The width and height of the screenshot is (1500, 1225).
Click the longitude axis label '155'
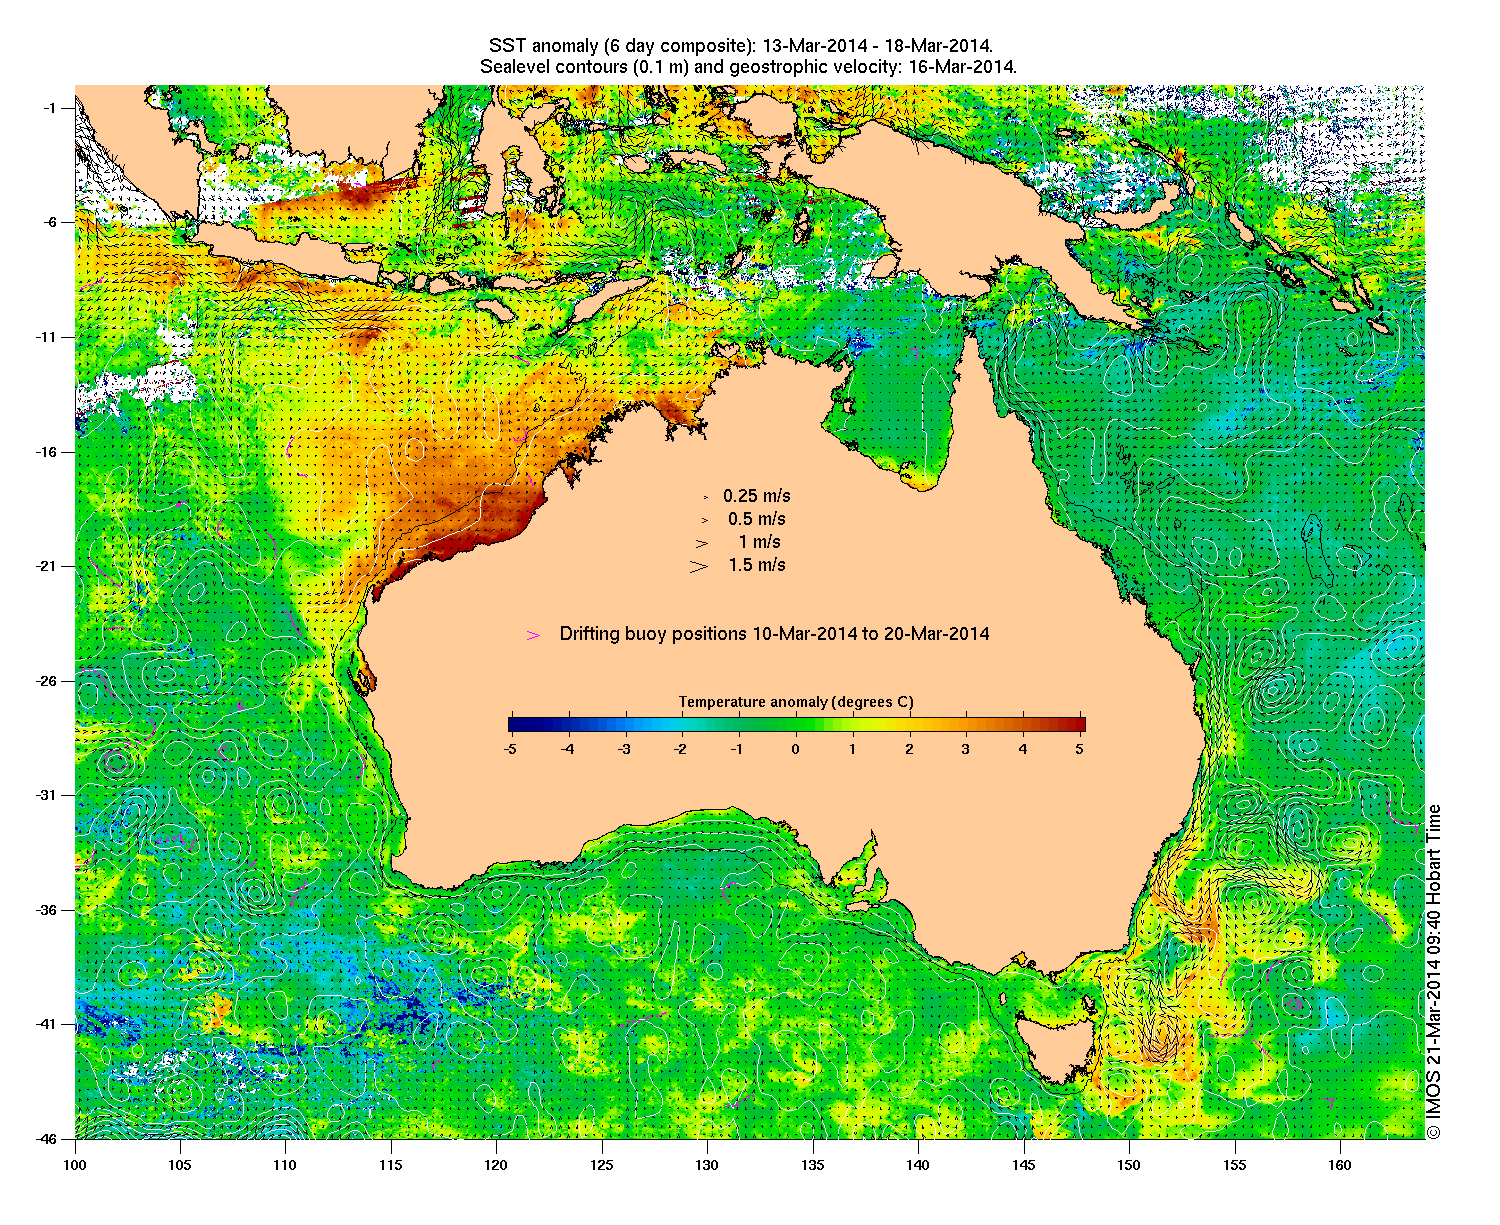pos(1234,1164)
